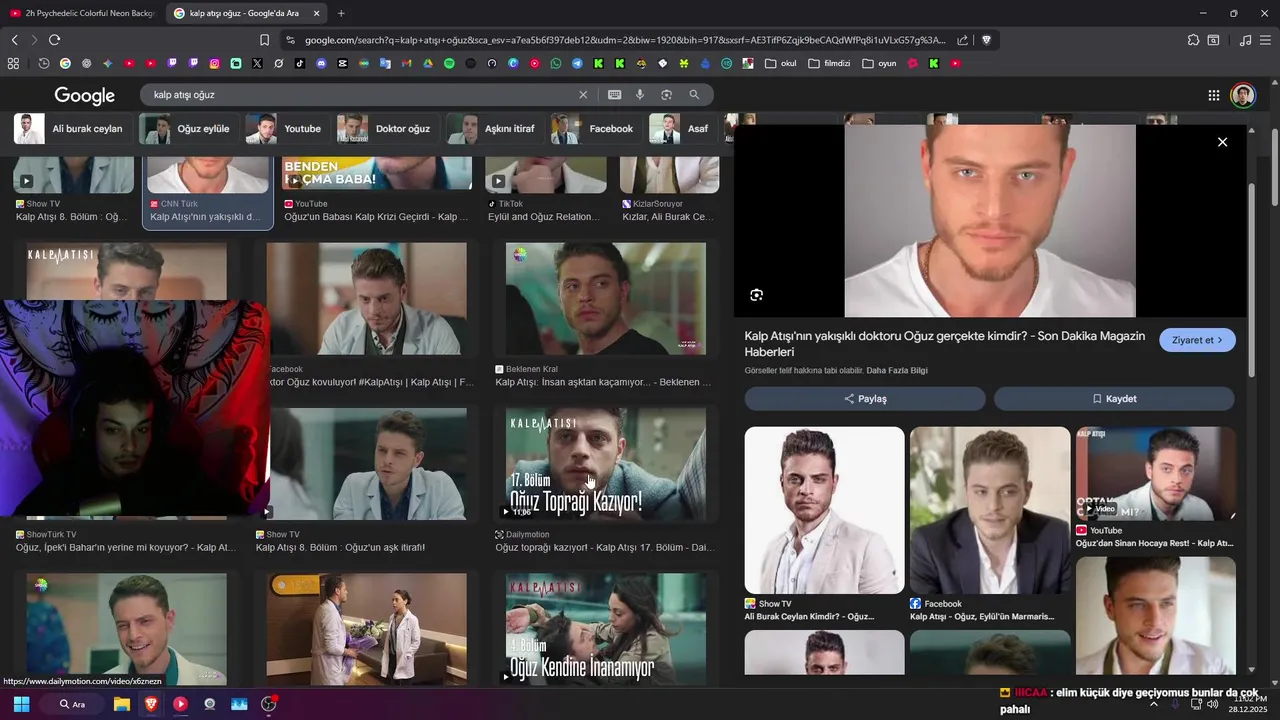Open the Google apps grid
The height and width of the screenshot is (720, 1280).
click(1213, 95)
